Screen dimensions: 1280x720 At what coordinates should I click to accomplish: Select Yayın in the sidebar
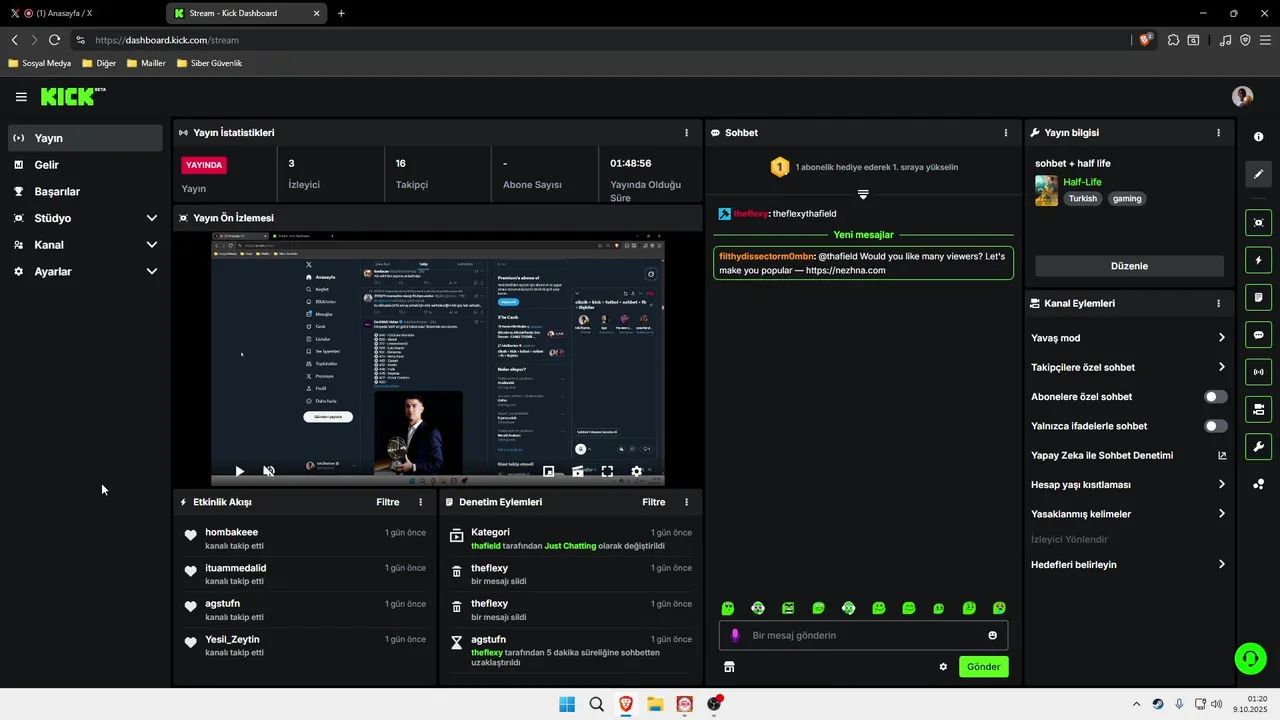pyautogui.click(x=84, y=138)
